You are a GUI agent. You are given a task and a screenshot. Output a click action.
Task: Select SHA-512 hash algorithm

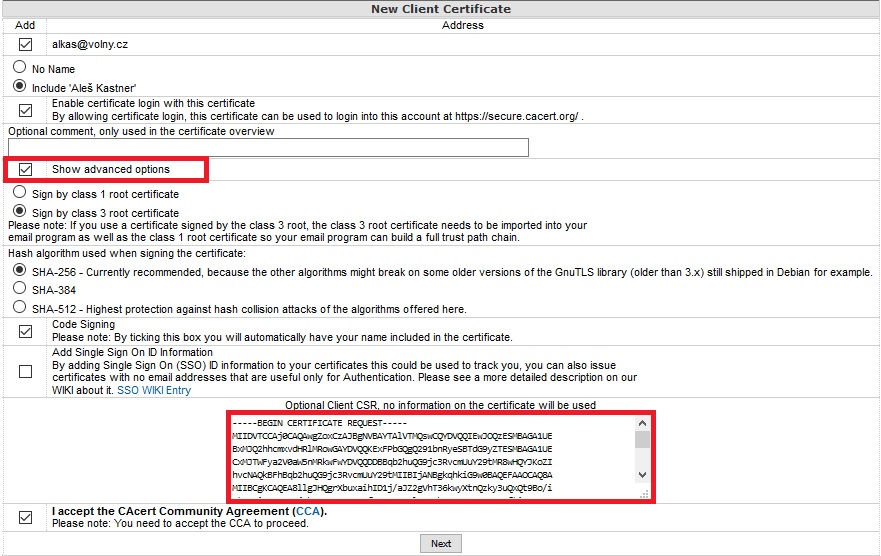tap(19, 308)
